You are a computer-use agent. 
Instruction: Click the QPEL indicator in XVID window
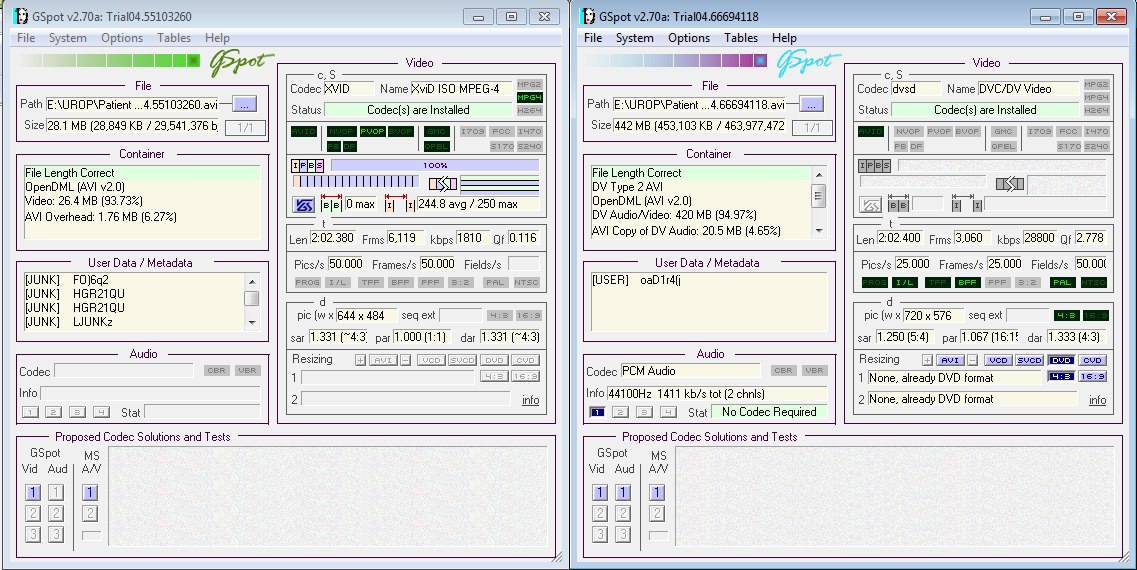pyautogui.click(x=437, y=146)
